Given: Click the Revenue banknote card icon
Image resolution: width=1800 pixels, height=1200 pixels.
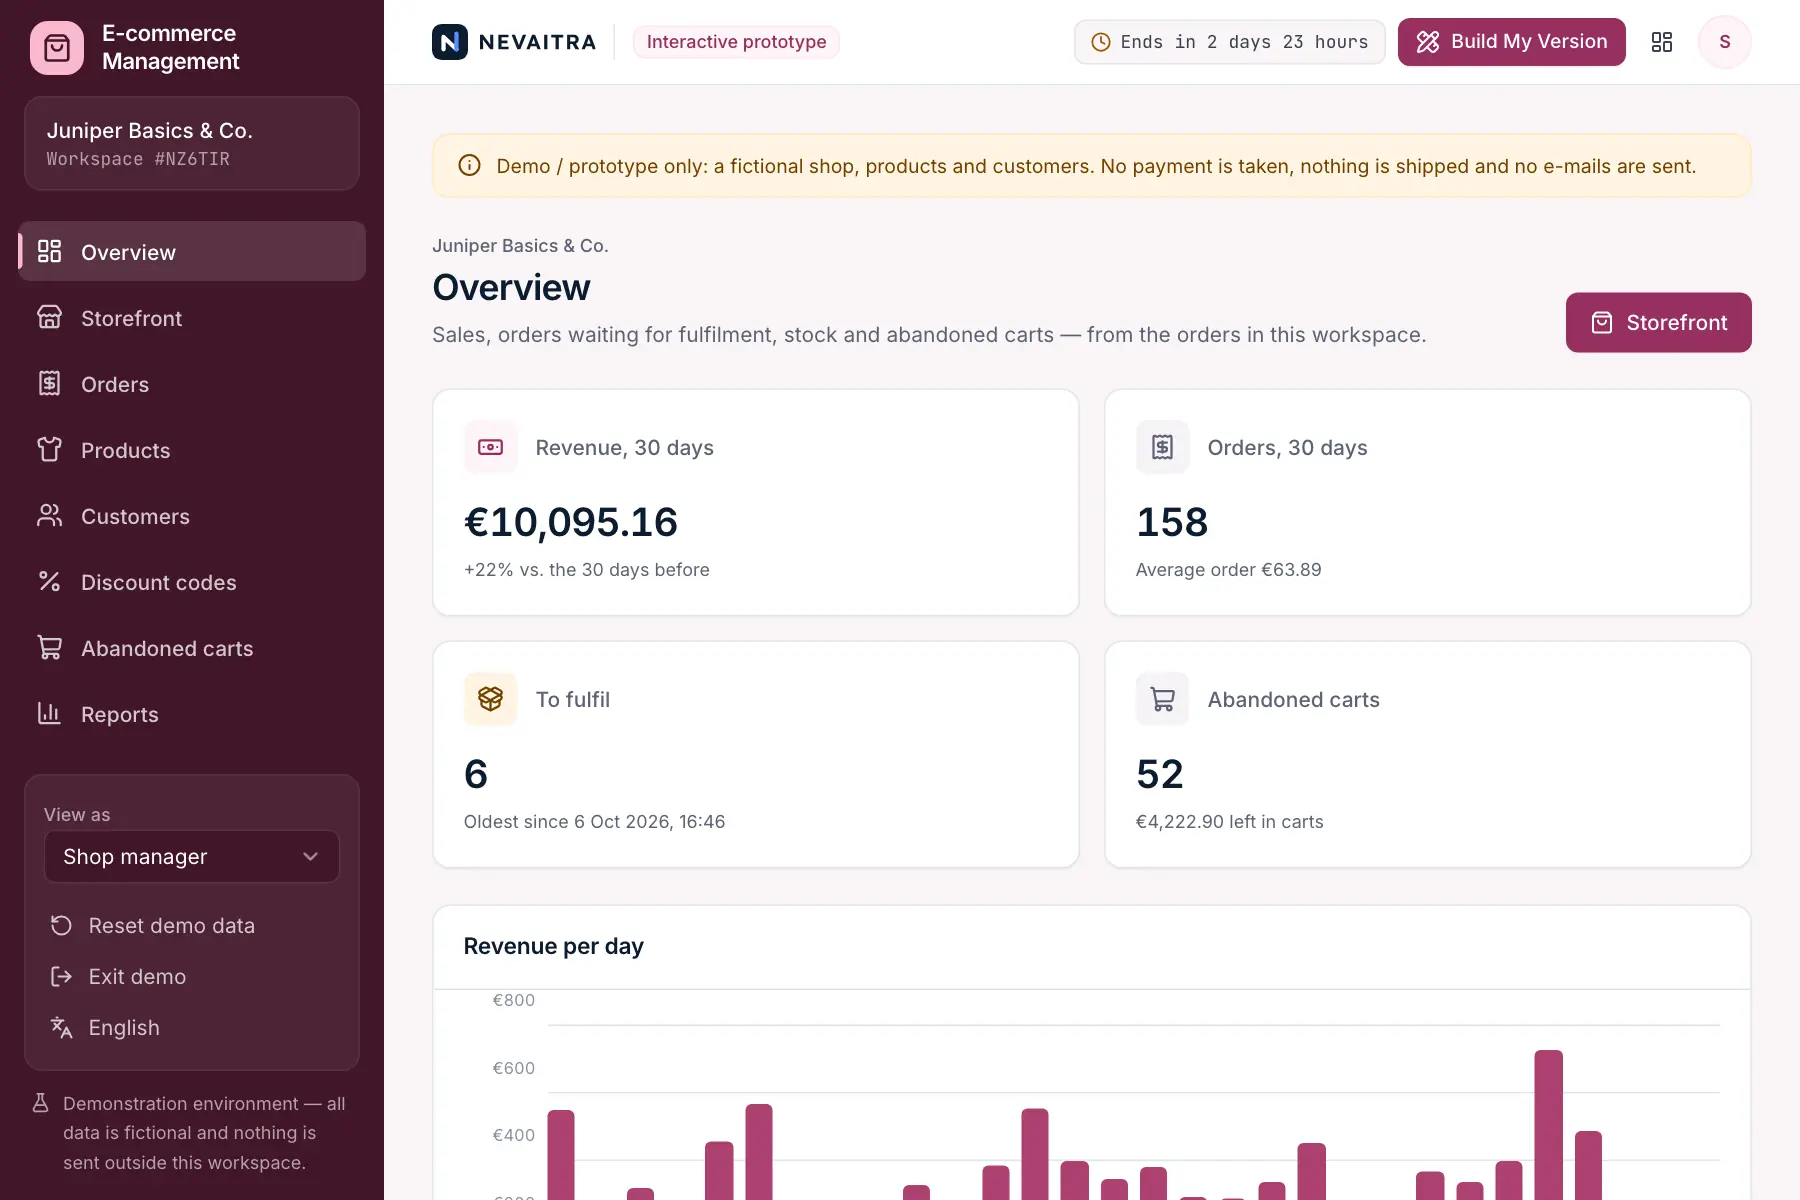Looking at the screenshot, I should 491,447.
